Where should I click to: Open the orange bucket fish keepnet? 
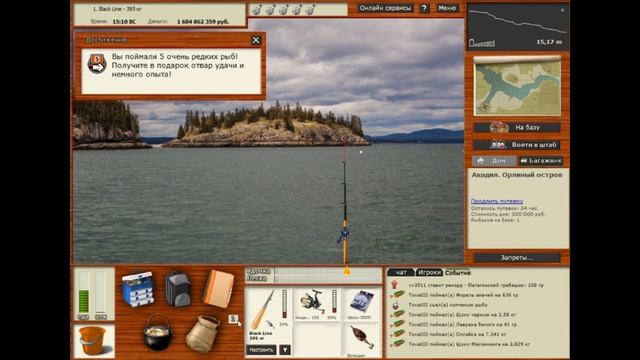pos(94,341)
